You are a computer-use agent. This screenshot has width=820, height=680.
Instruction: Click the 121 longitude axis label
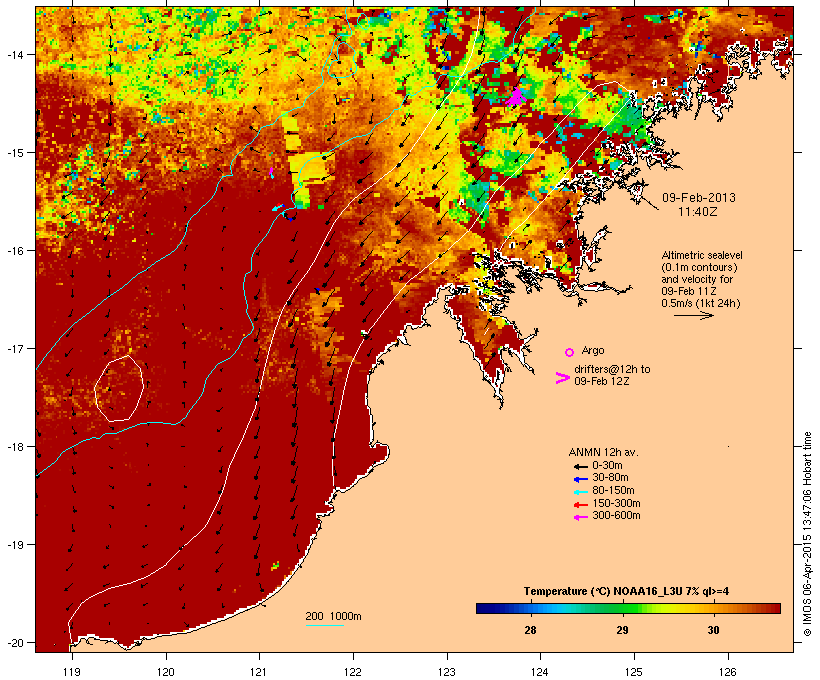(x=259, y=672)
